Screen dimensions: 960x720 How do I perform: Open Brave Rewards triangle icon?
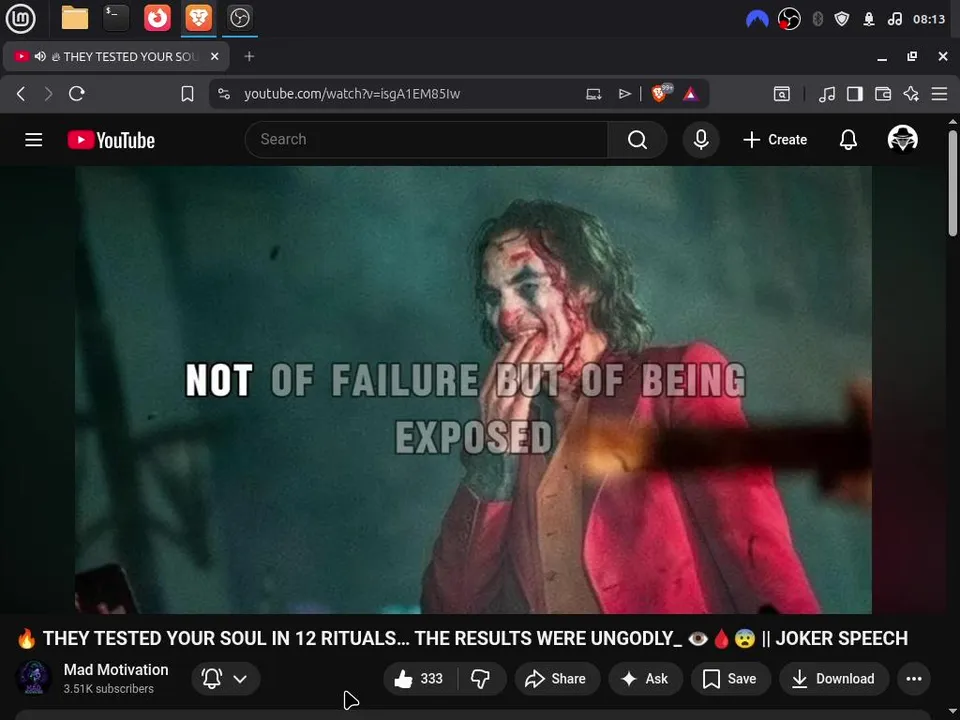tap(691, 94)
